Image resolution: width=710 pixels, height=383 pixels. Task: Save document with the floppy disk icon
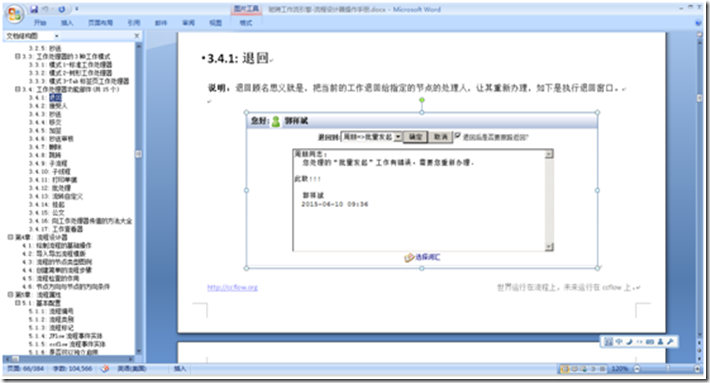(x=34, y=9)
